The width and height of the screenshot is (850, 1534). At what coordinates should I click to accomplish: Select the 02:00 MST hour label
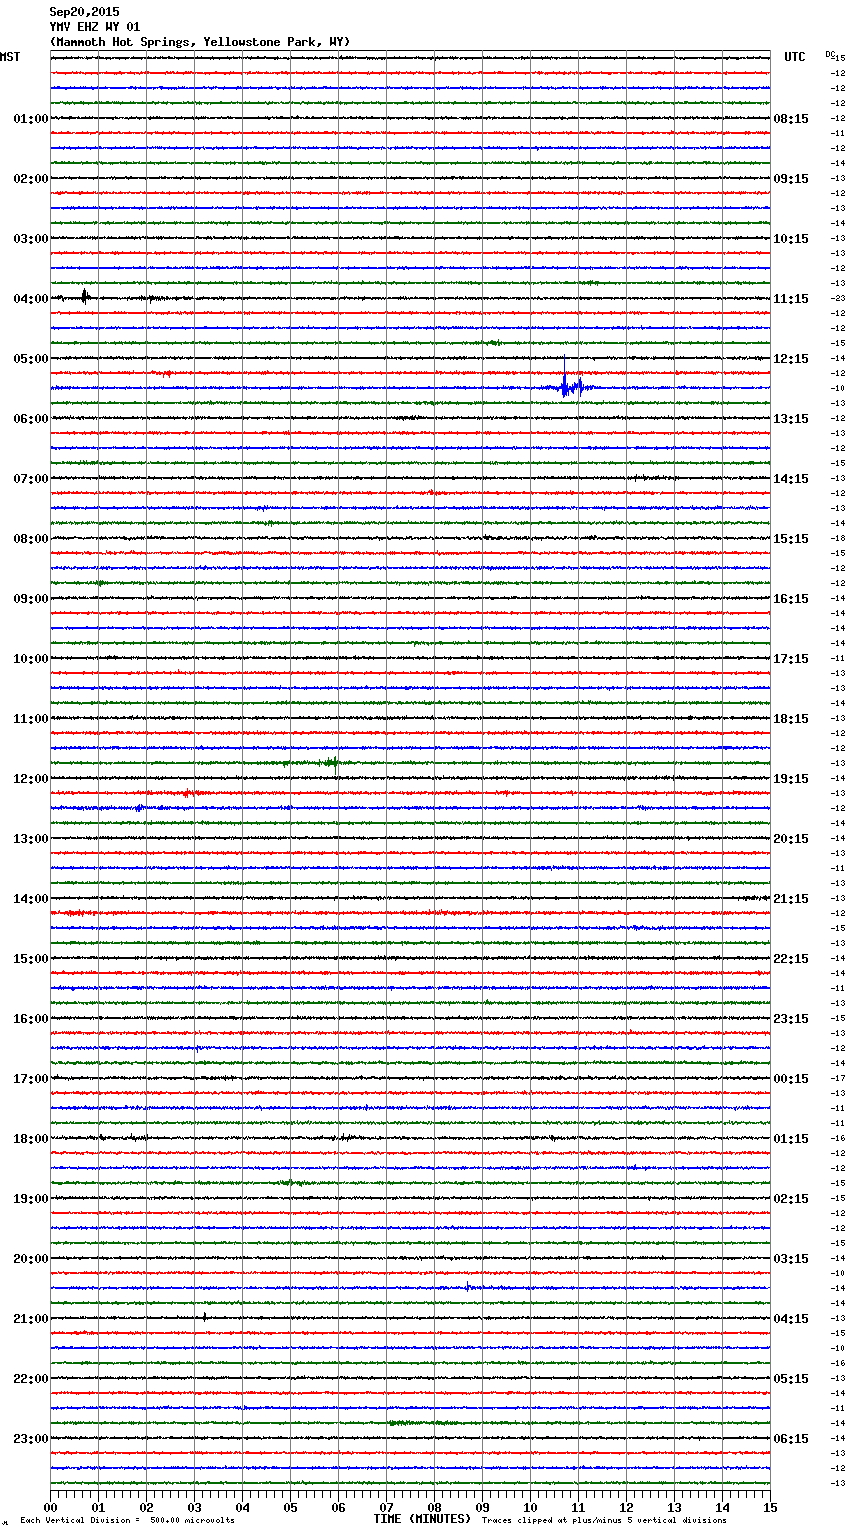31,179
